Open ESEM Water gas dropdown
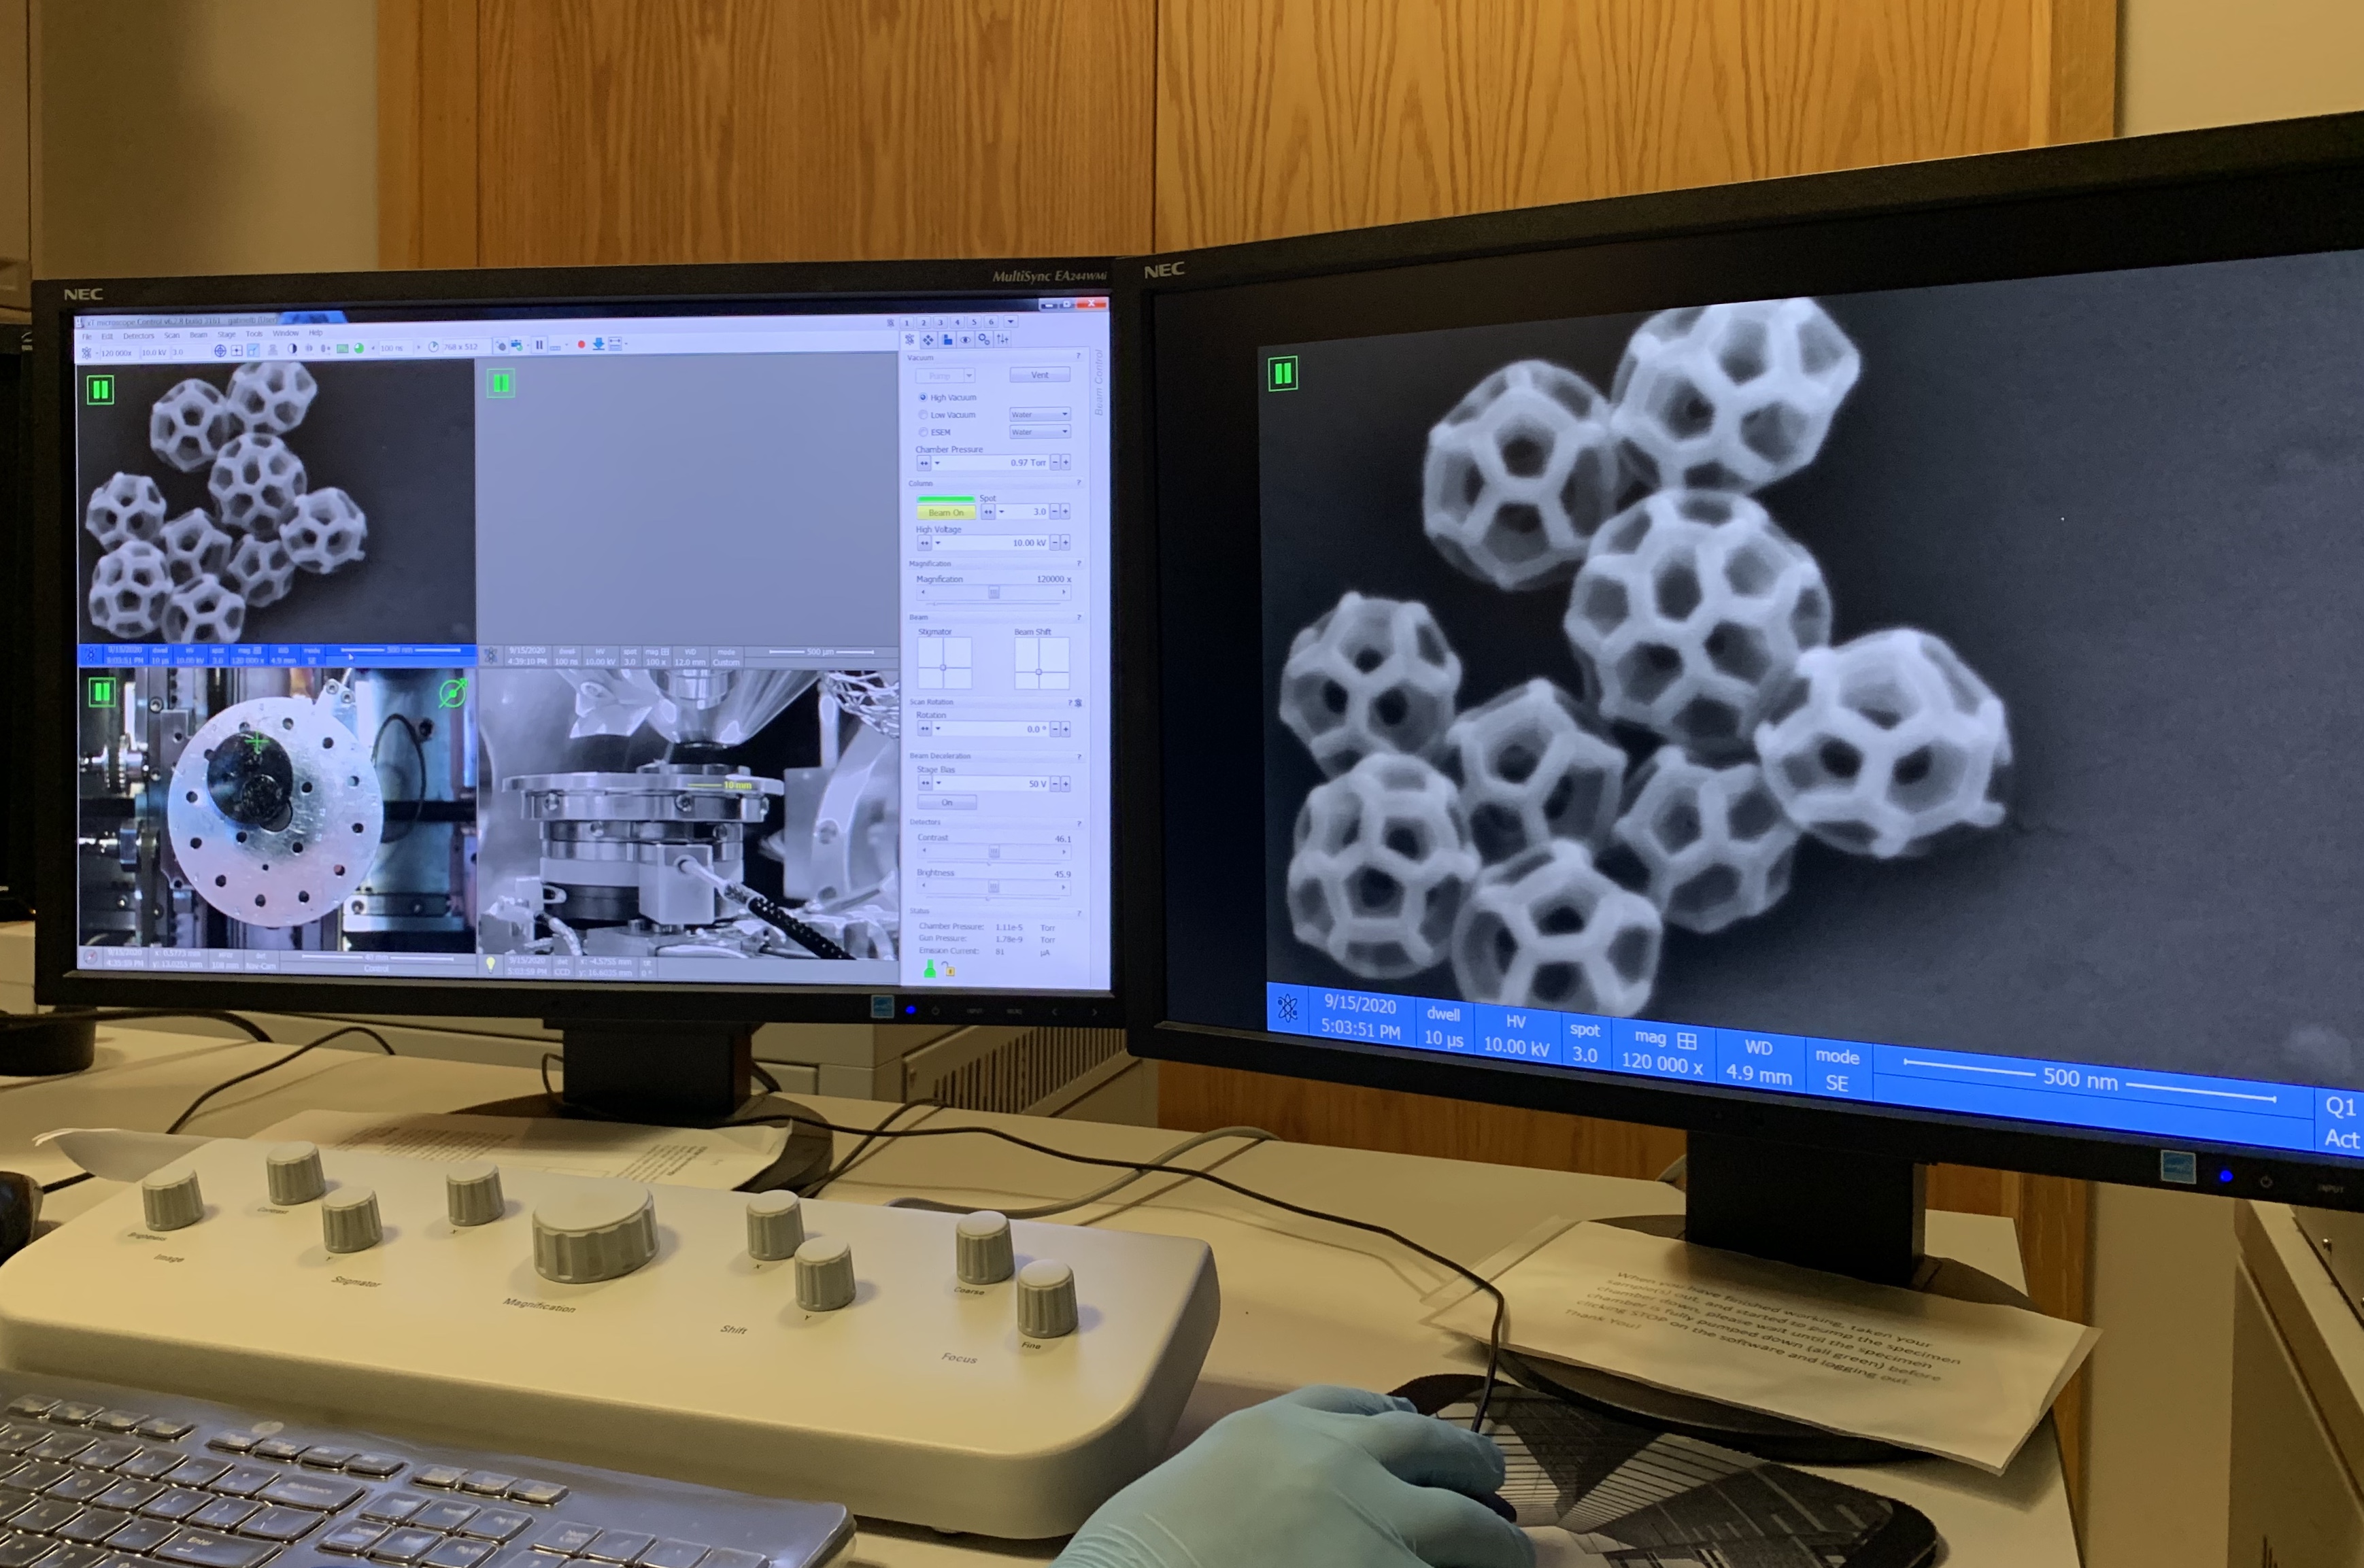This screenshot has height=1568, width=2364. [x=1040, y=432]
